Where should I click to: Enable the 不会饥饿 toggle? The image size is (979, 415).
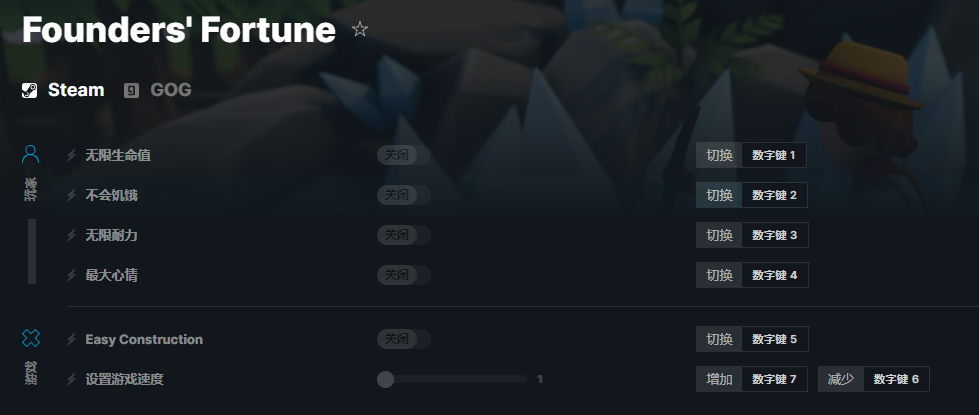point(404,195)
